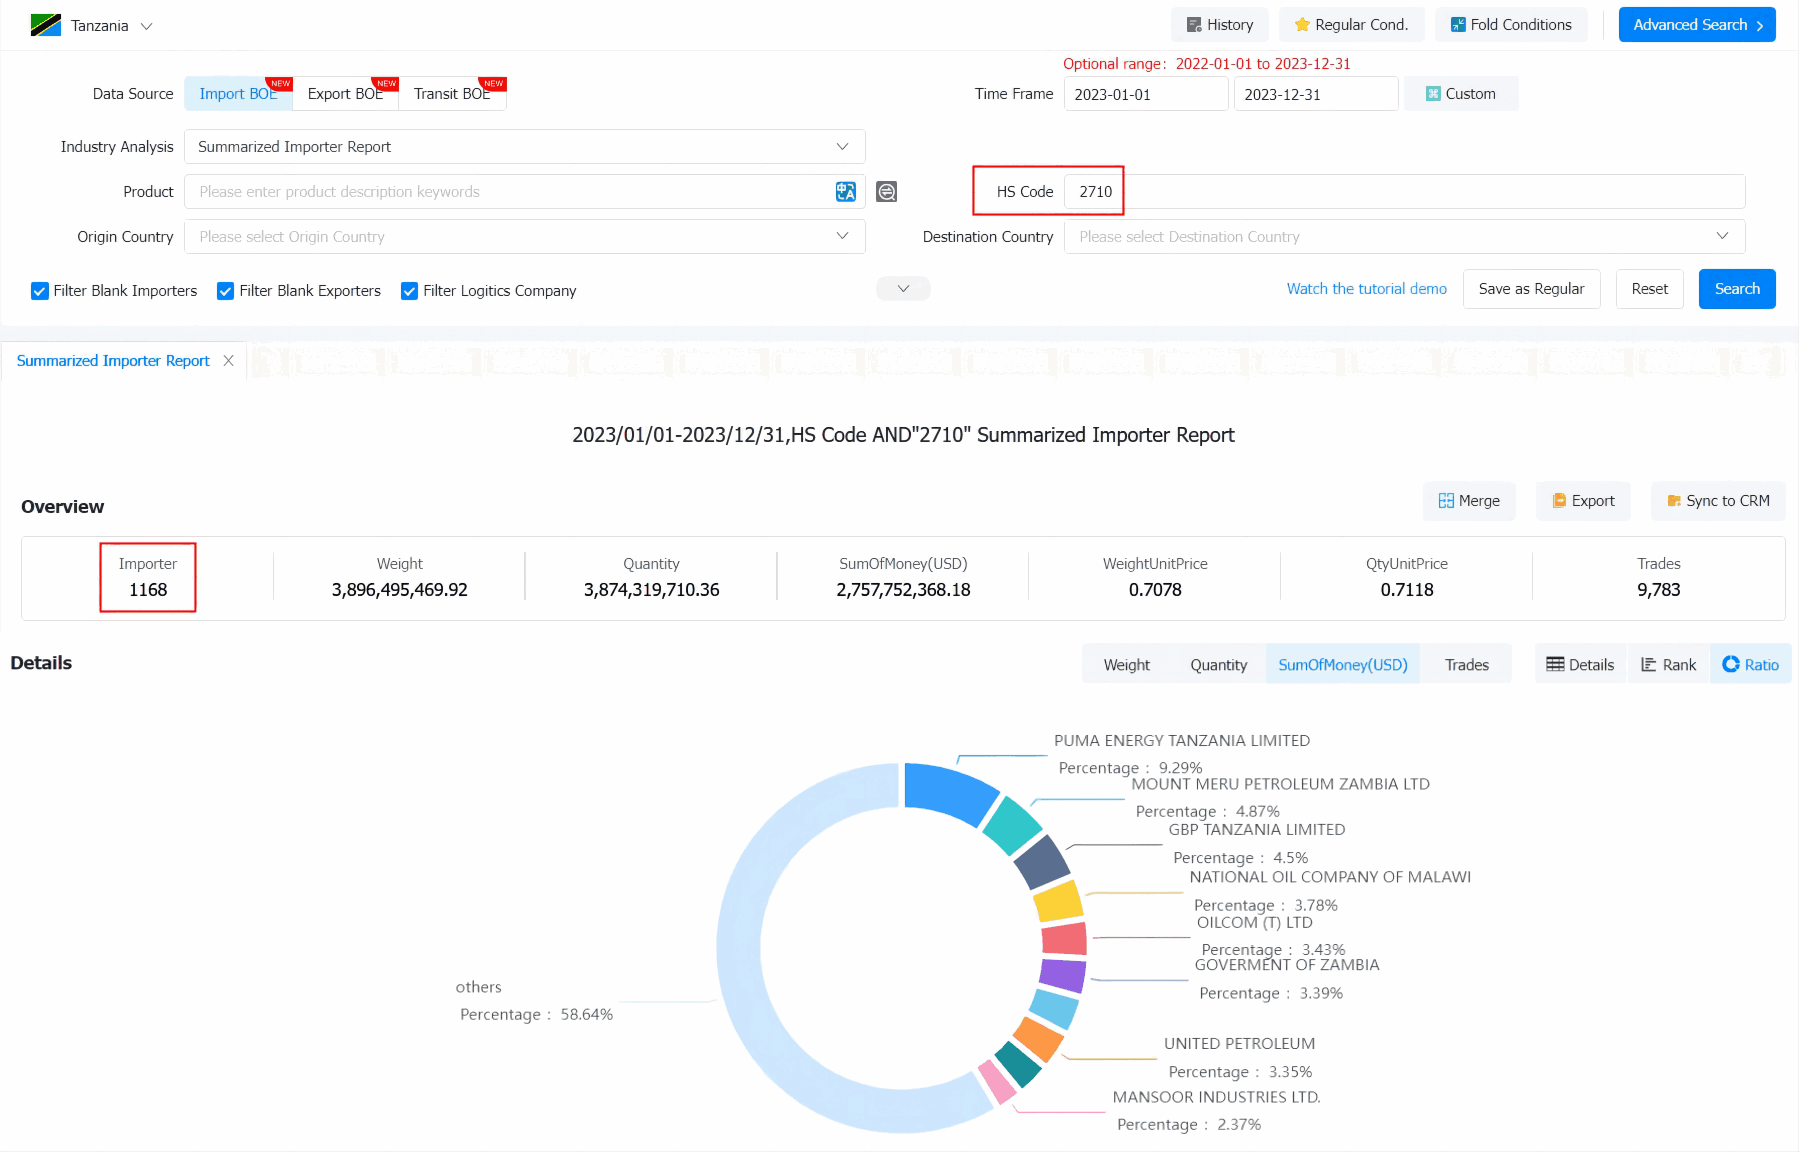Click the Search button
This screenshot has width=1799, height=1152.
coord(1737,289)
